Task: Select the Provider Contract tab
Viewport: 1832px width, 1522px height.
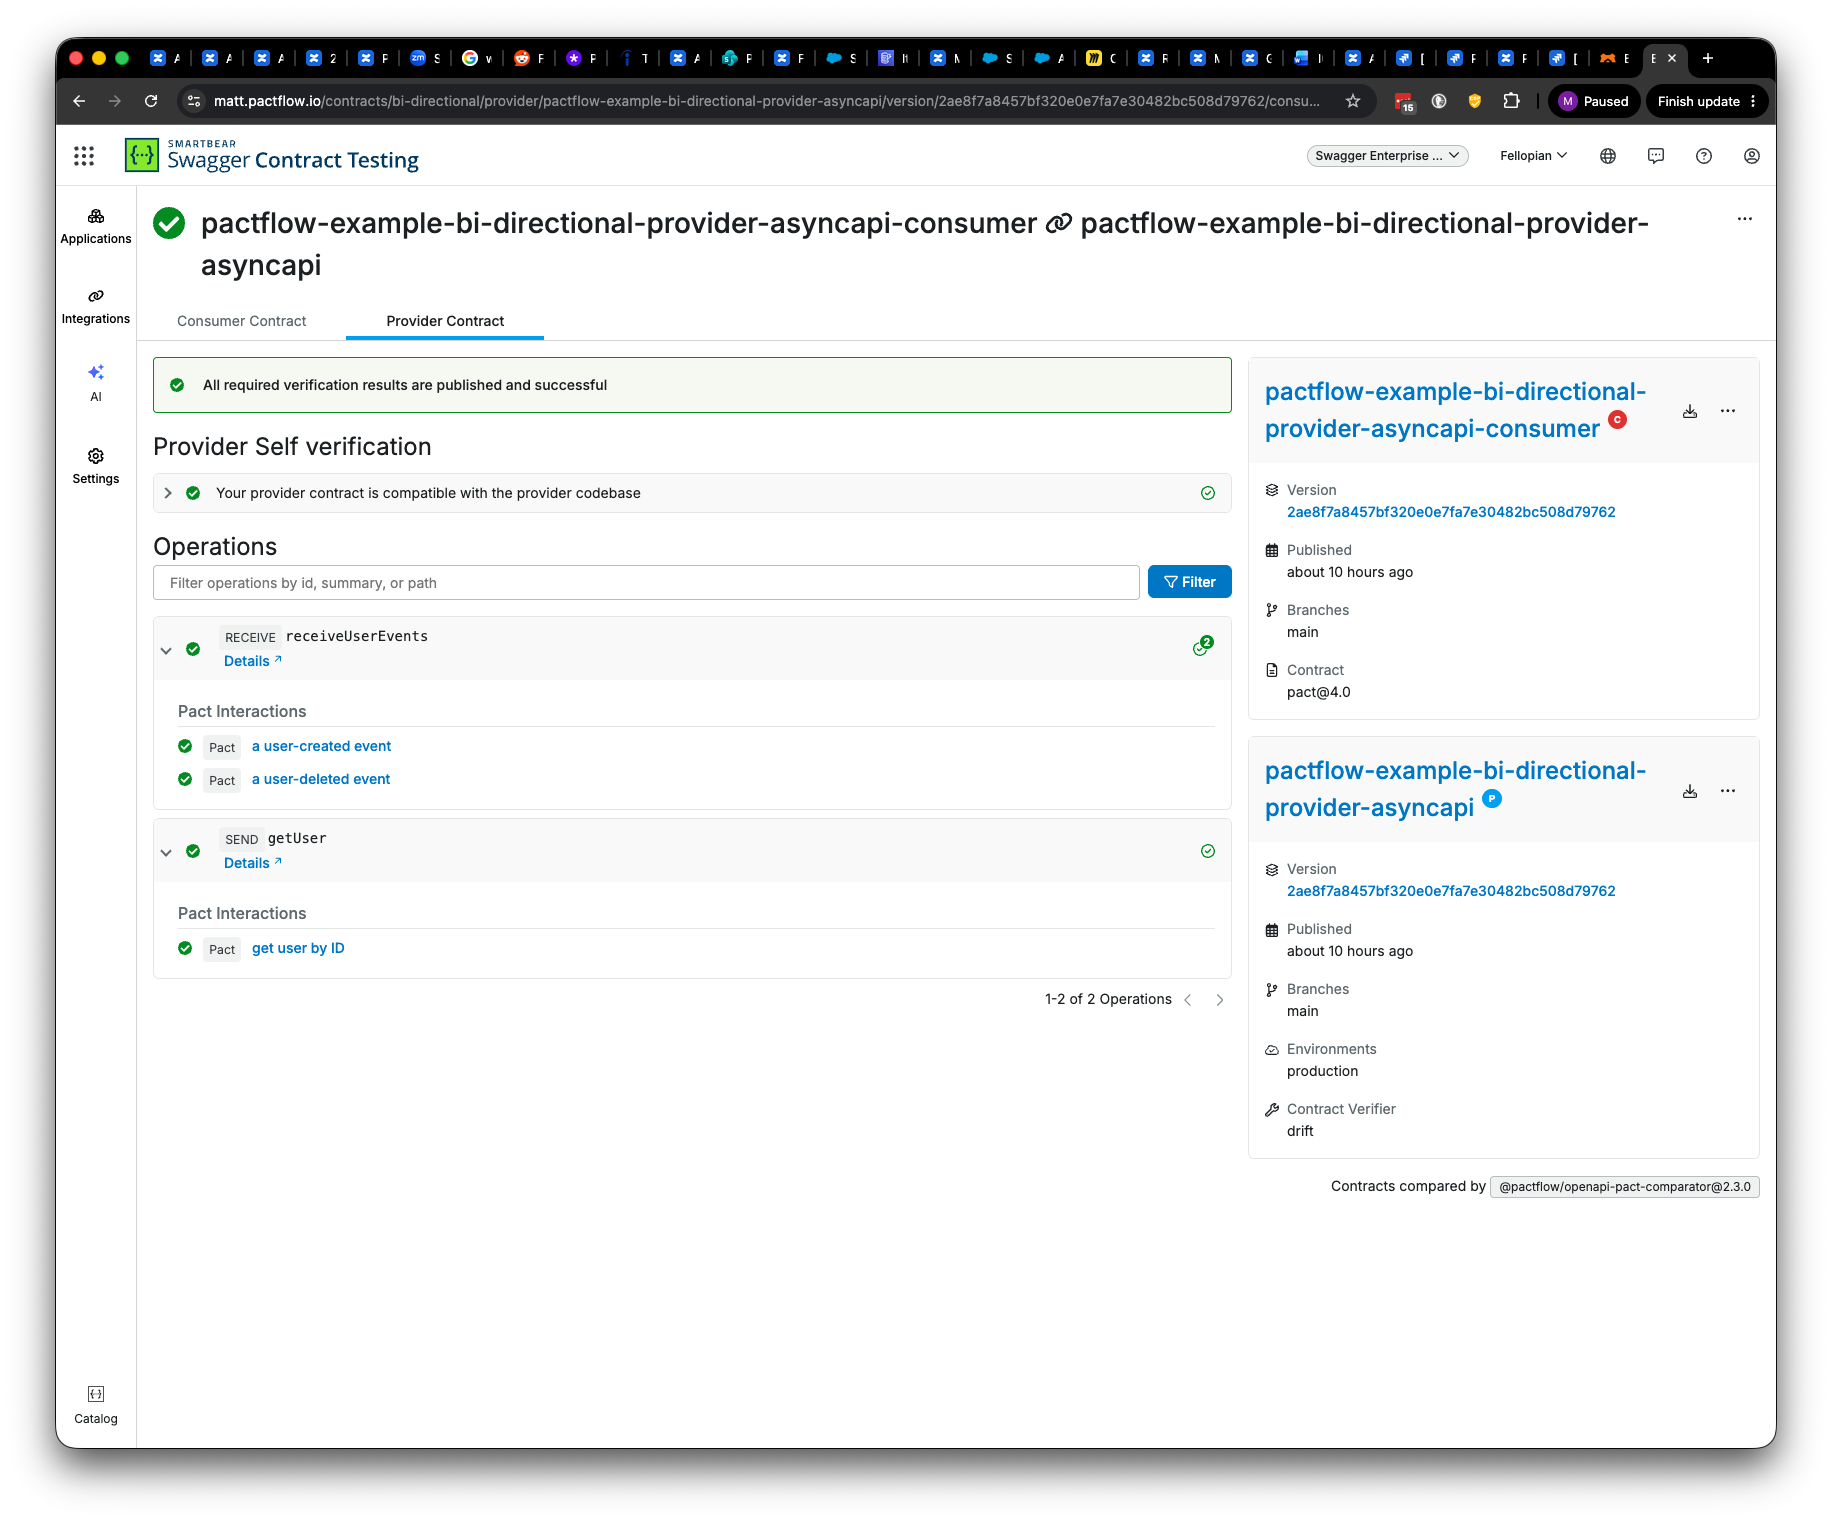Action: [445, 321]
